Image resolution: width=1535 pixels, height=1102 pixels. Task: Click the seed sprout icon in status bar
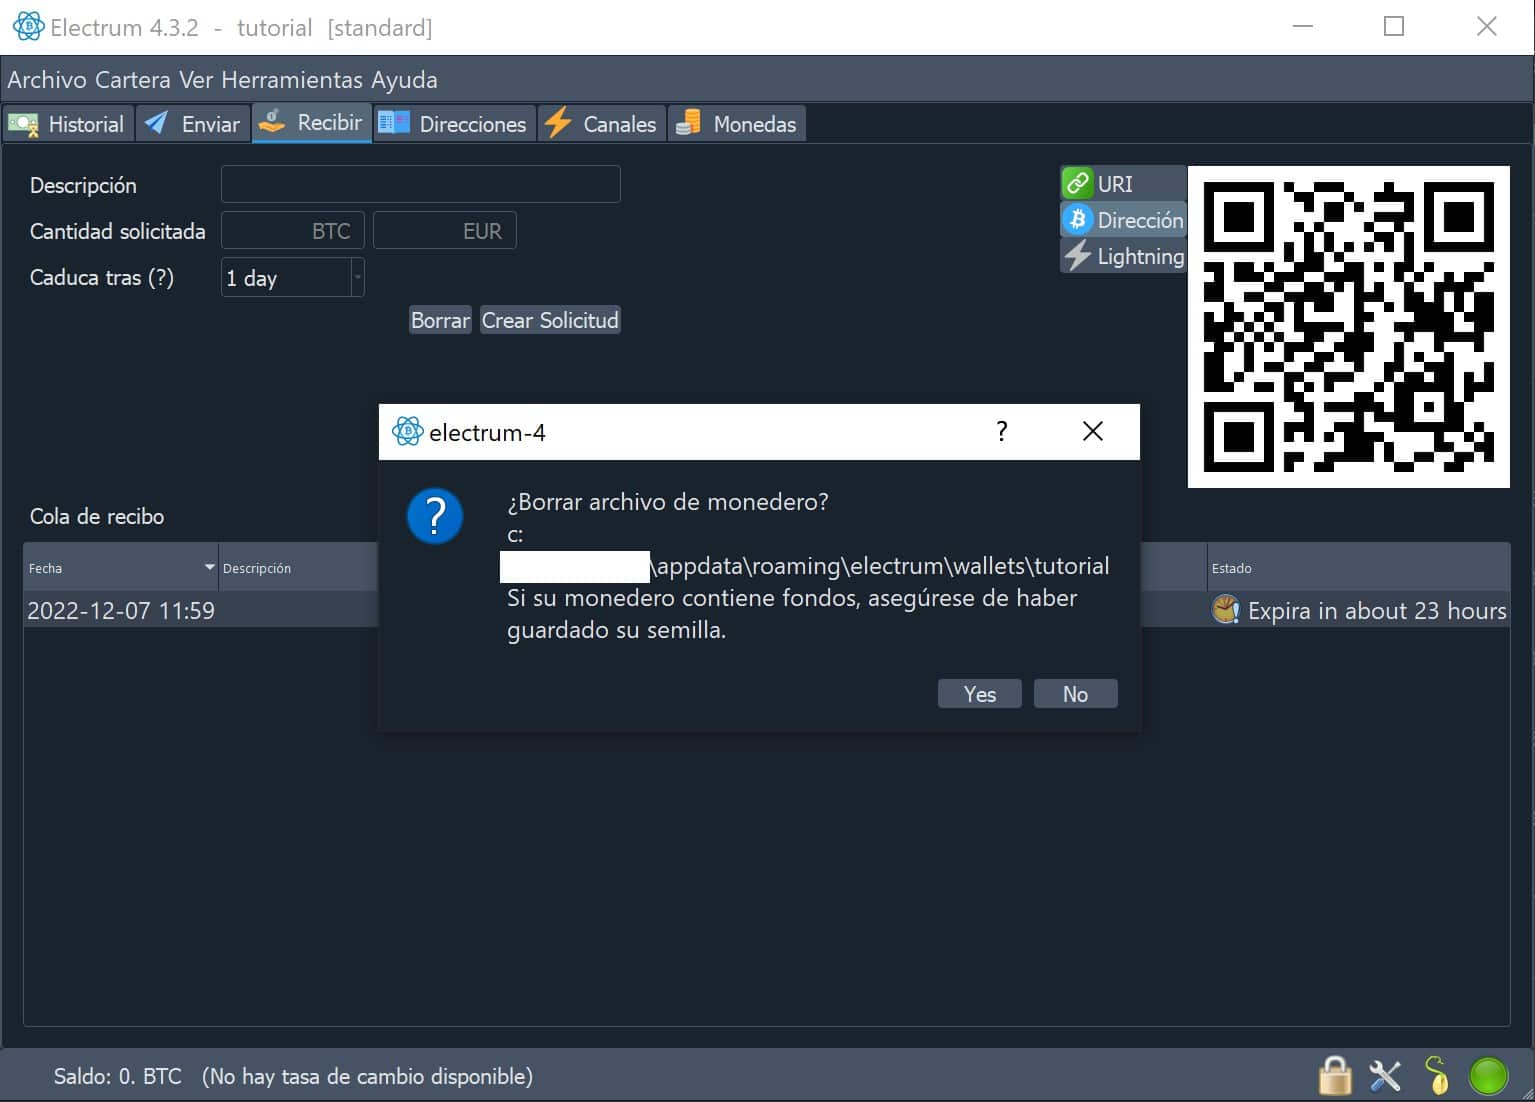1437,1076
